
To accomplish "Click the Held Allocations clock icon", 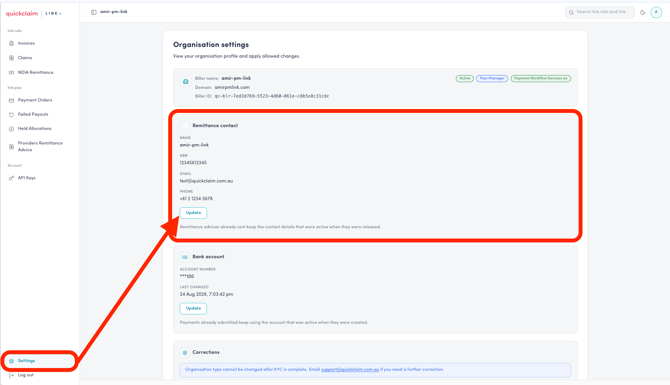I will tap(12, 129).
